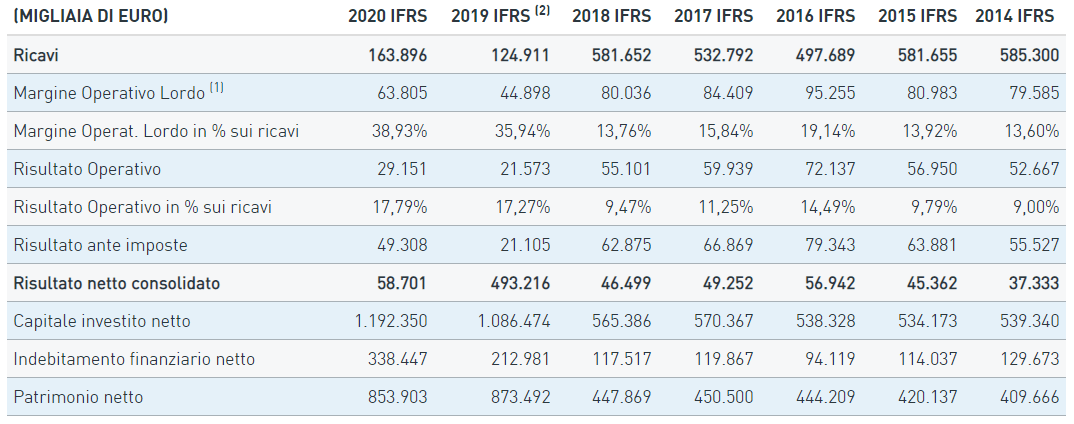Click the "Risultato netto consolidato" row label
The image size is (1074, 424).
(116, 283)
